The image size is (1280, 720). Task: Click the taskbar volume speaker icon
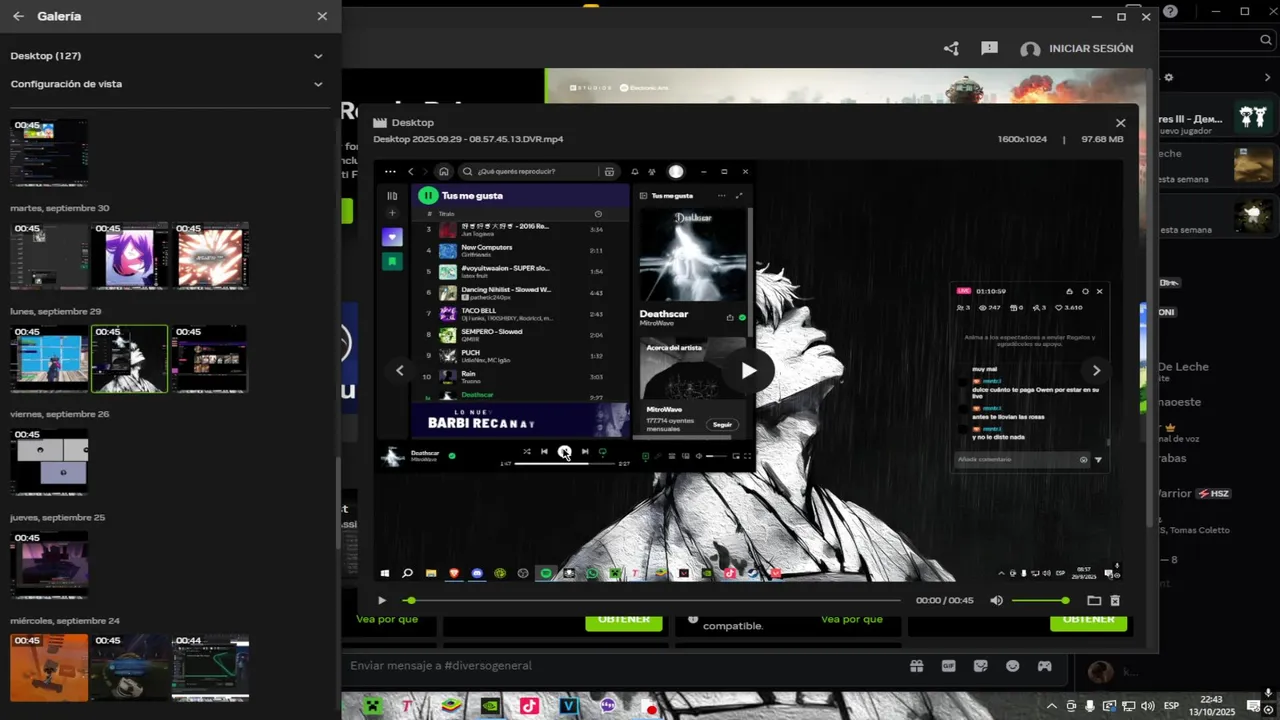[x=1147, y=706]
